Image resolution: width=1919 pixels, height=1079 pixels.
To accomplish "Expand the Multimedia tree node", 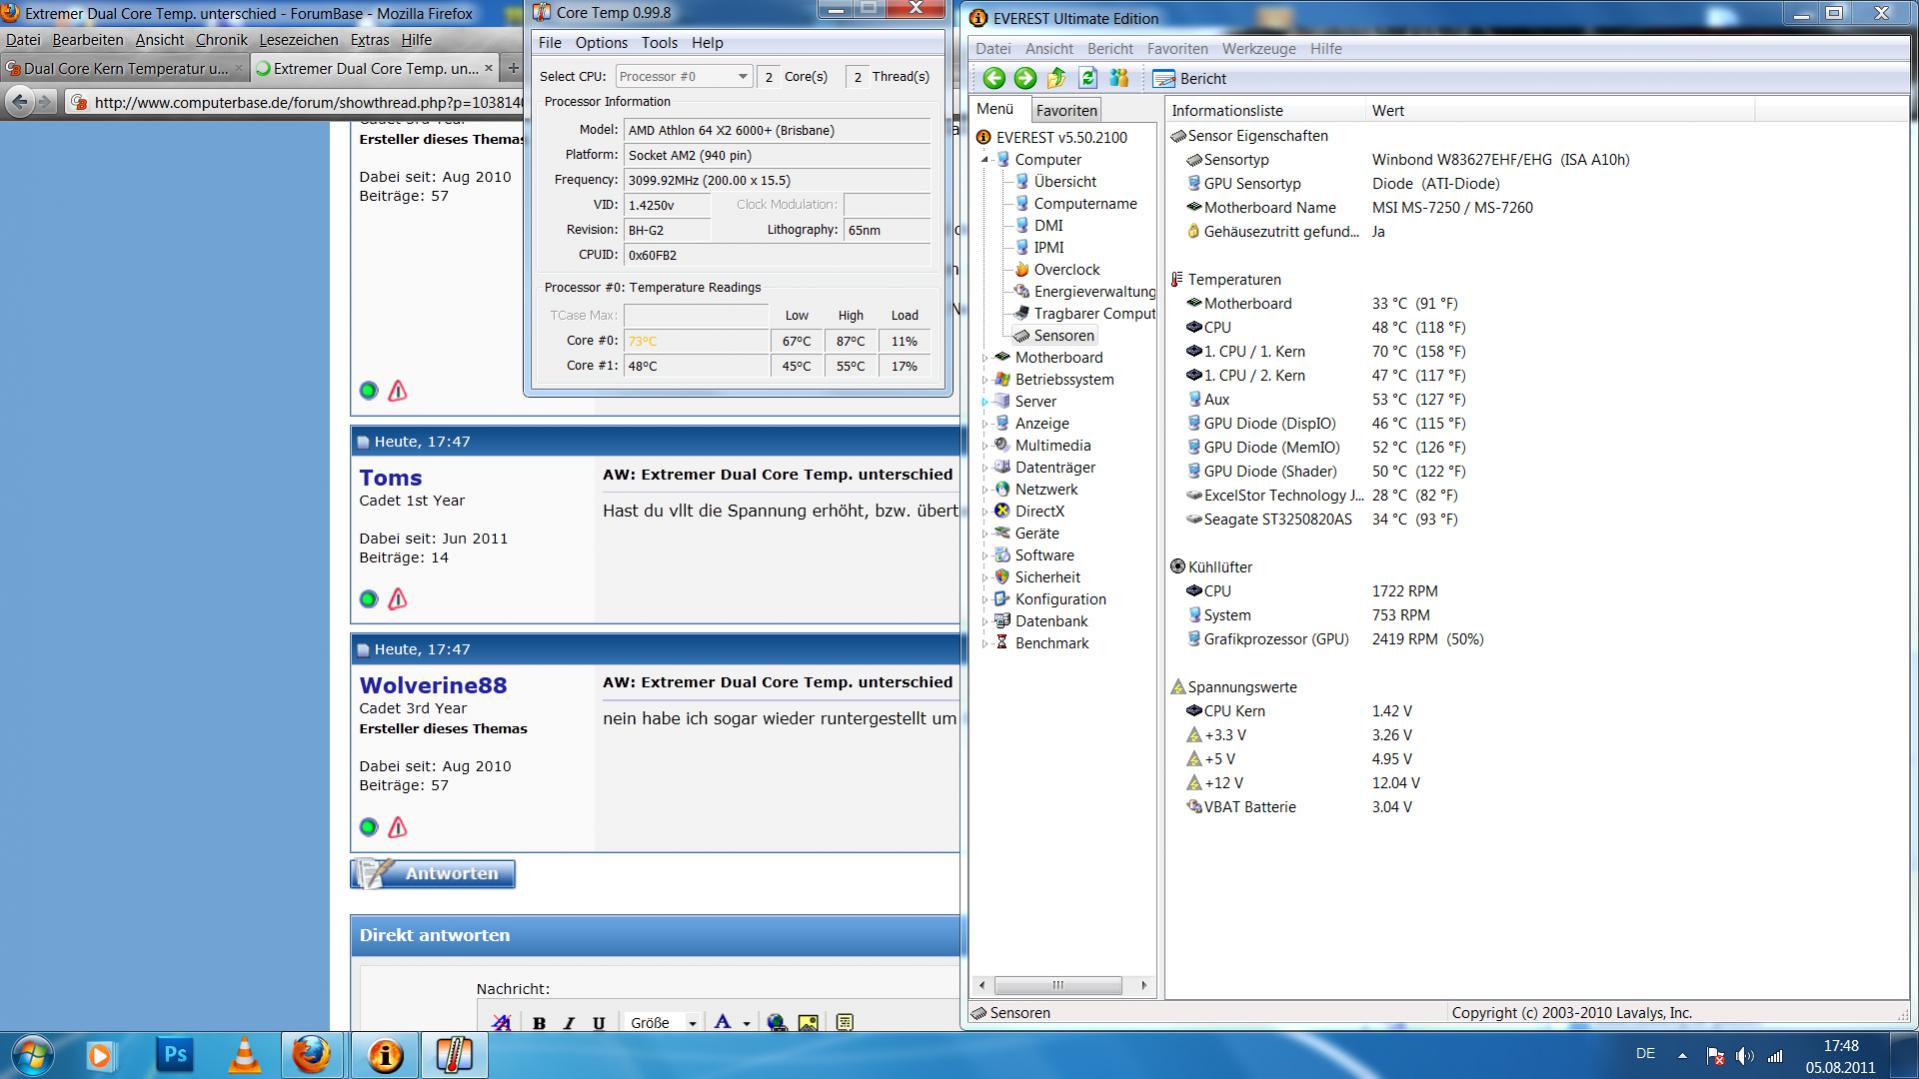I will click(x=984, y=445).
